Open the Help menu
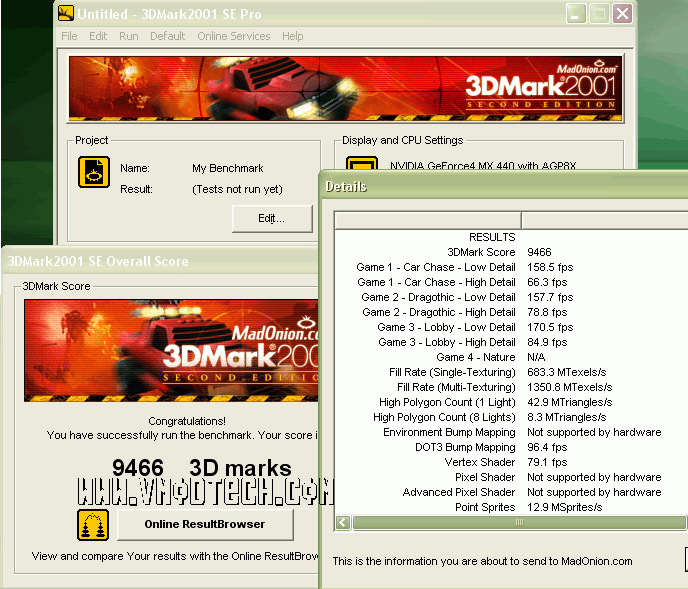Image resolution: width=688 pixels, height=589 pixels. (x=292, y=36)
